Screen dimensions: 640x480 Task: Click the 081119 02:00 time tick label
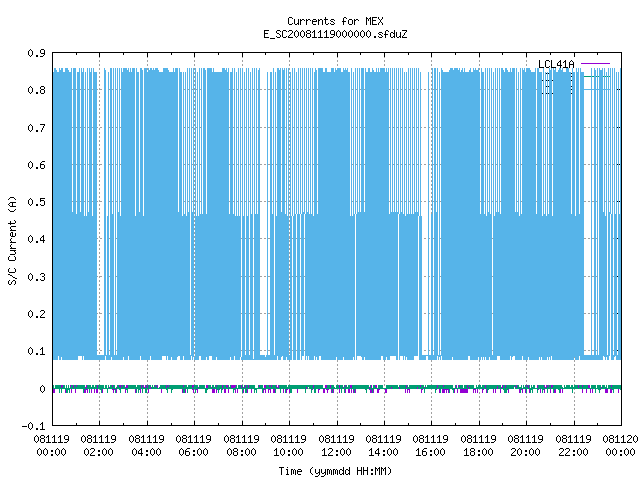pyautogui.click(x=98, y=446)
